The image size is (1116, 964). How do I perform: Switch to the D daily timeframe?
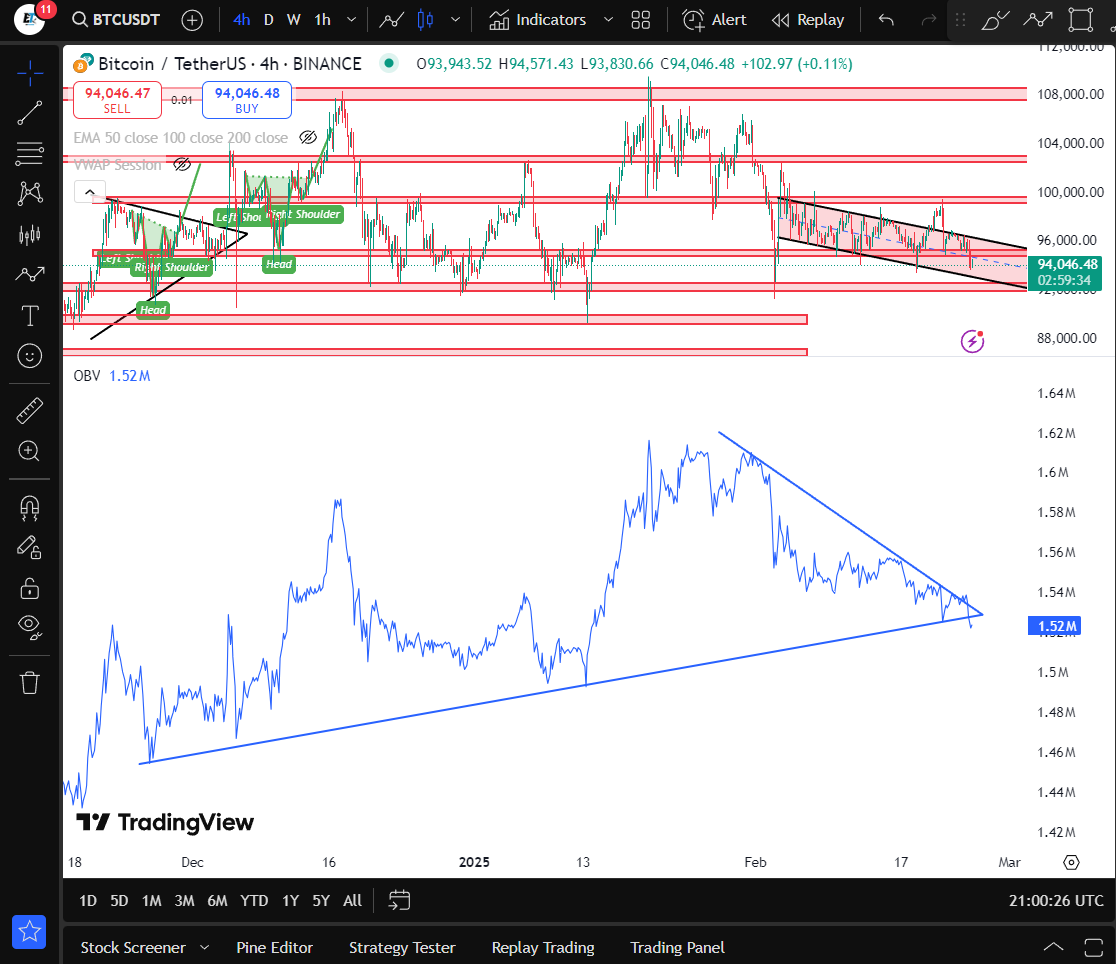268,20
